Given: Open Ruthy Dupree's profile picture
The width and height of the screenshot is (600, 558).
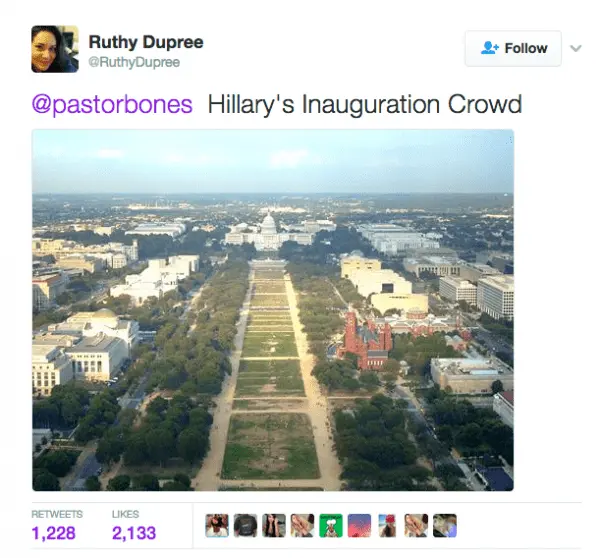Looking at the screenshot, I should tap(55, 49).
